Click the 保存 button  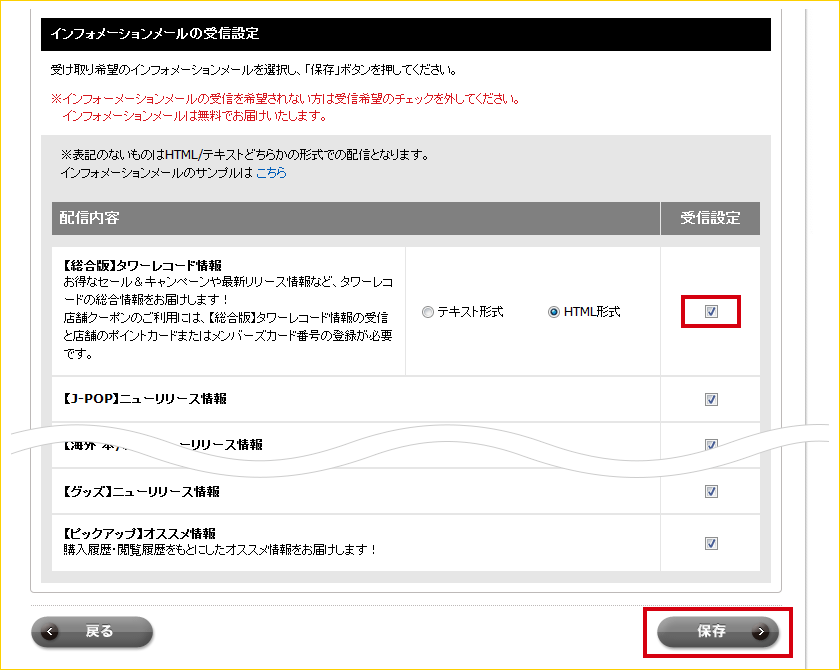[712, 632]
